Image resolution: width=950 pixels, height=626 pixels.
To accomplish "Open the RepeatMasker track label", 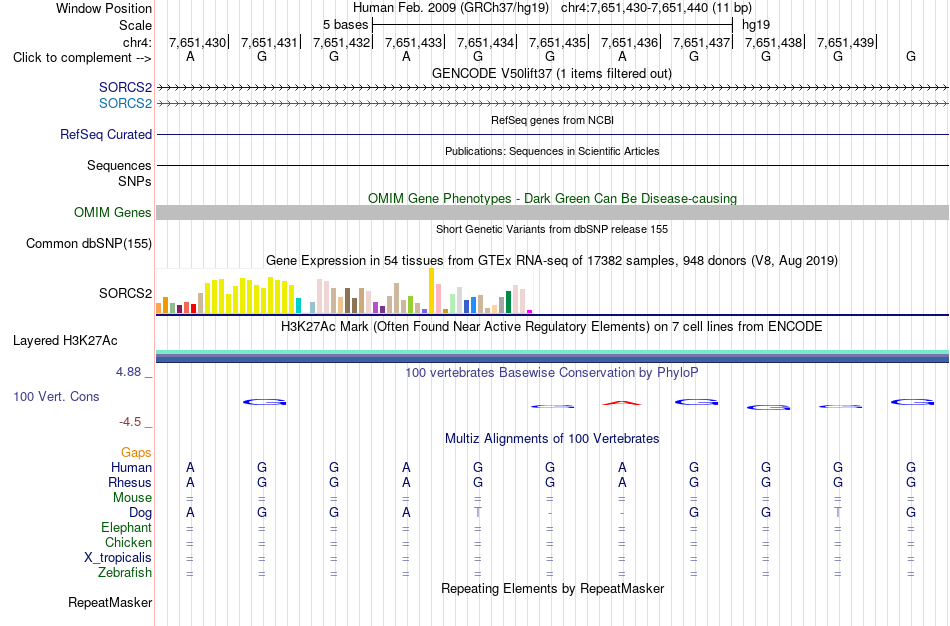I will click(x=110, y=602).
